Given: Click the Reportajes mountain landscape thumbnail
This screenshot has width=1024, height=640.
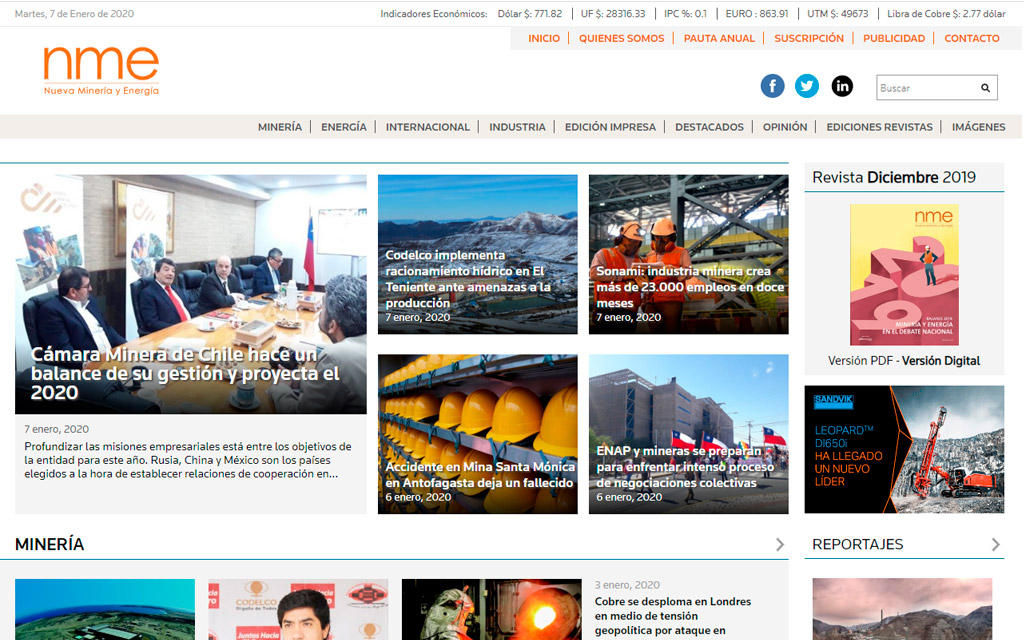Looking at the screenshot, I should (902, 609).
